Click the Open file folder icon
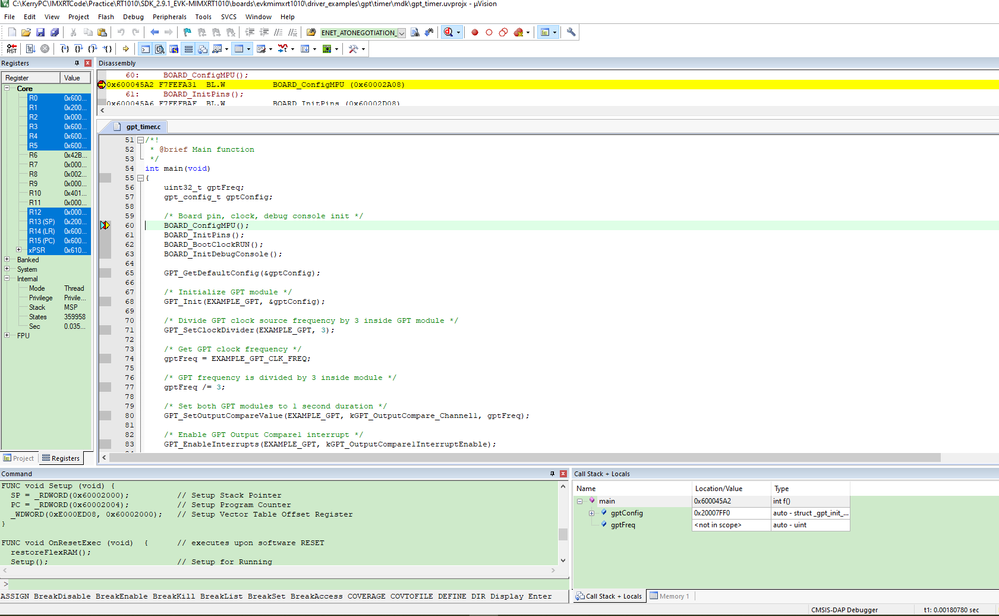Screen dimensions: 999x616 26,32
